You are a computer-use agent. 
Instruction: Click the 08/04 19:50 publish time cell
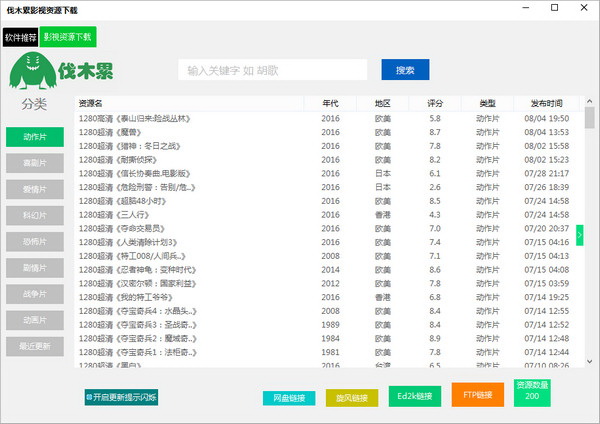[x=546, y=119]
